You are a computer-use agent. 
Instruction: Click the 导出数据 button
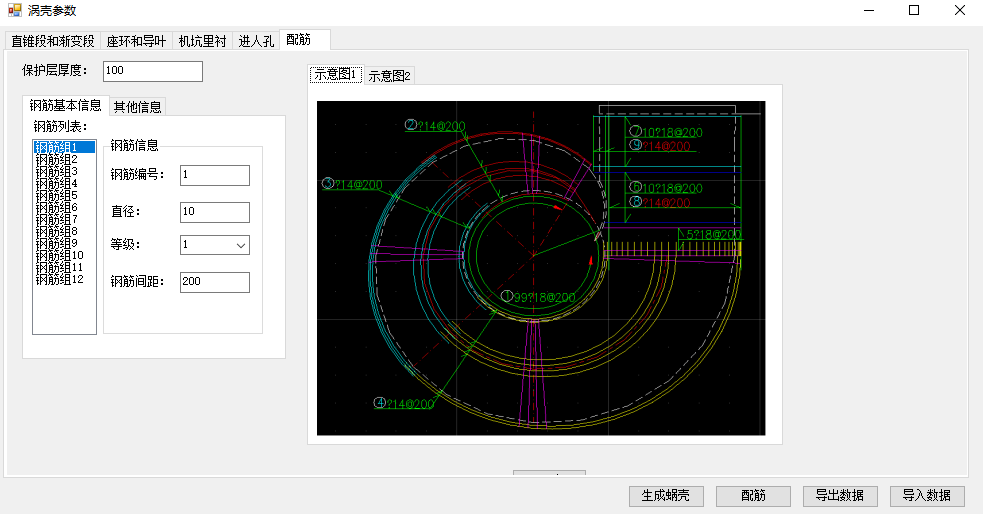click(840, 496)
